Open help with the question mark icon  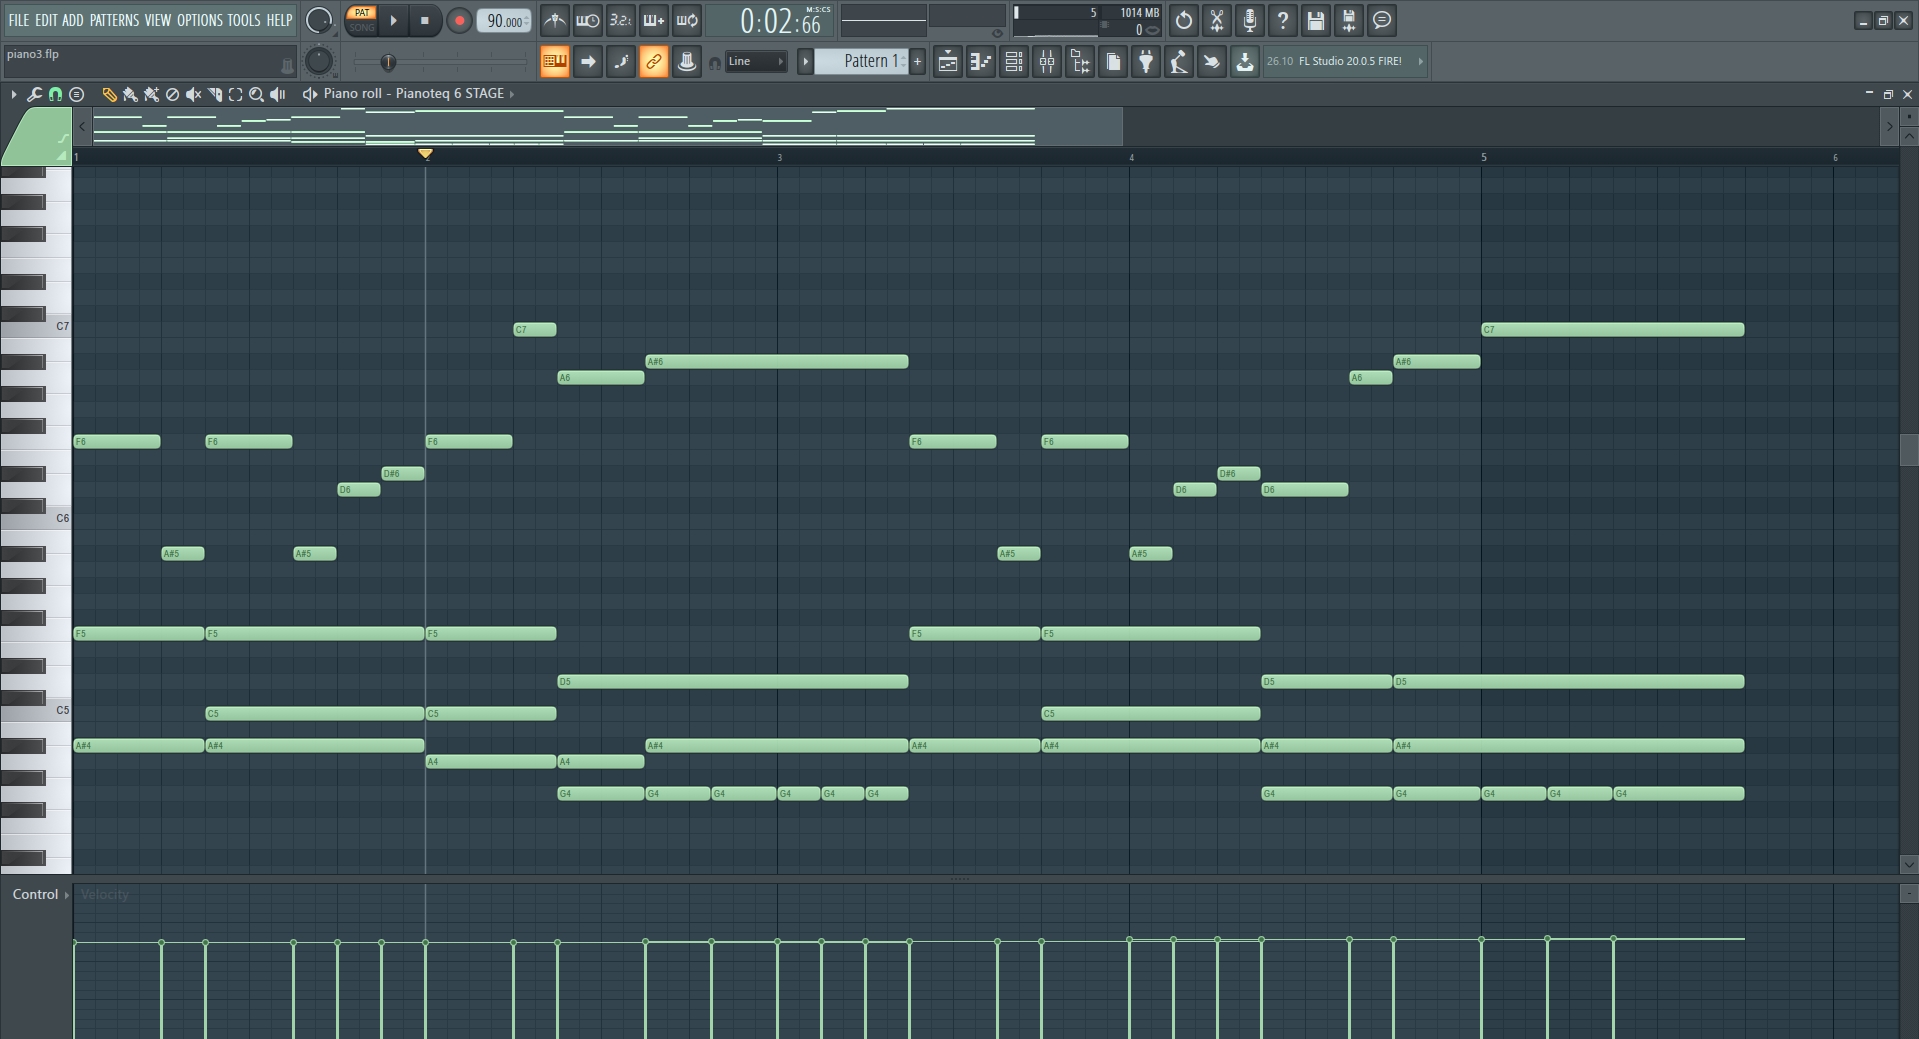coord(1283,20)
